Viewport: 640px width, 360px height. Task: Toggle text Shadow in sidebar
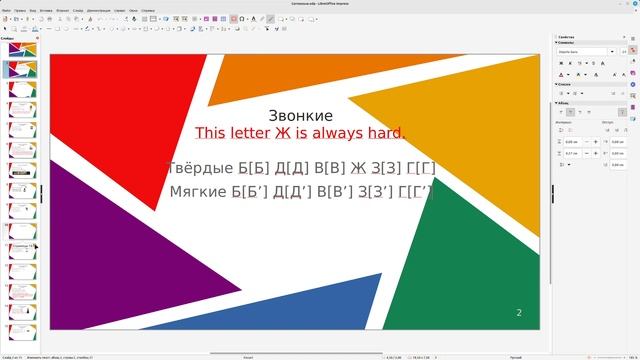[x=603, y=63]
